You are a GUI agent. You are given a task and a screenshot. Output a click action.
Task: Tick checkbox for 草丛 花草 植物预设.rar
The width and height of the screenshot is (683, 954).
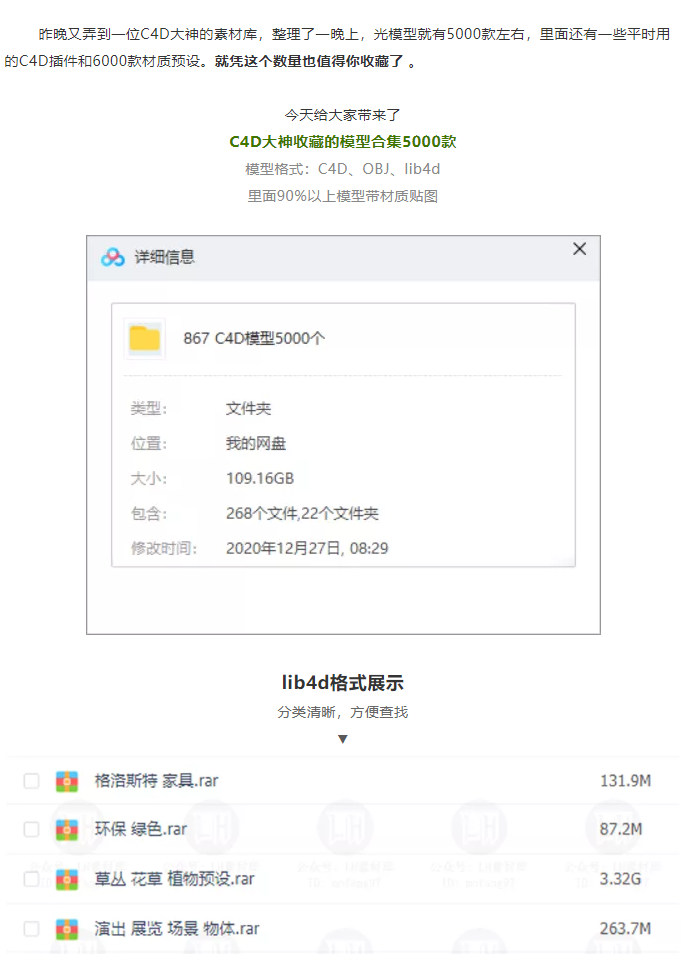click(32, 879)
